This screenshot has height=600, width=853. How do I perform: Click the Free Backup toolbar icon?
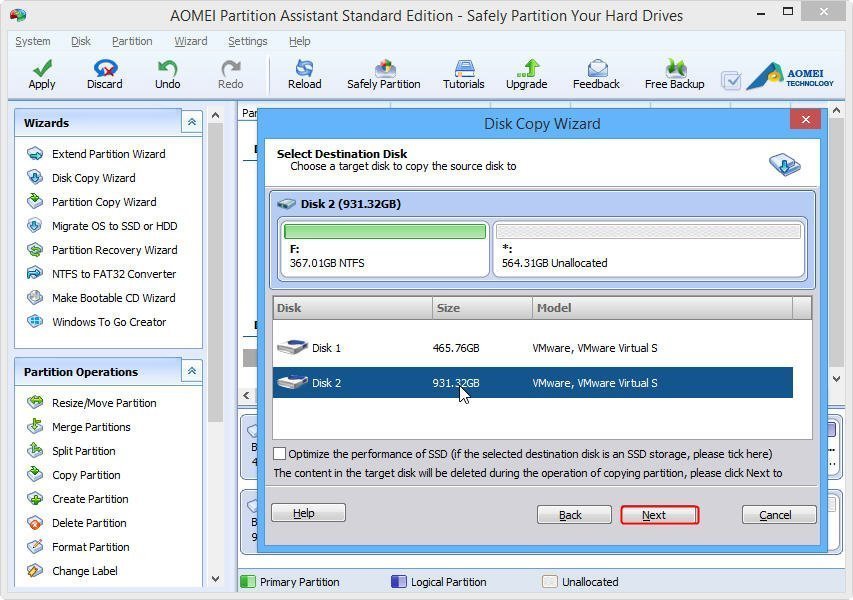tap(675, 75)
